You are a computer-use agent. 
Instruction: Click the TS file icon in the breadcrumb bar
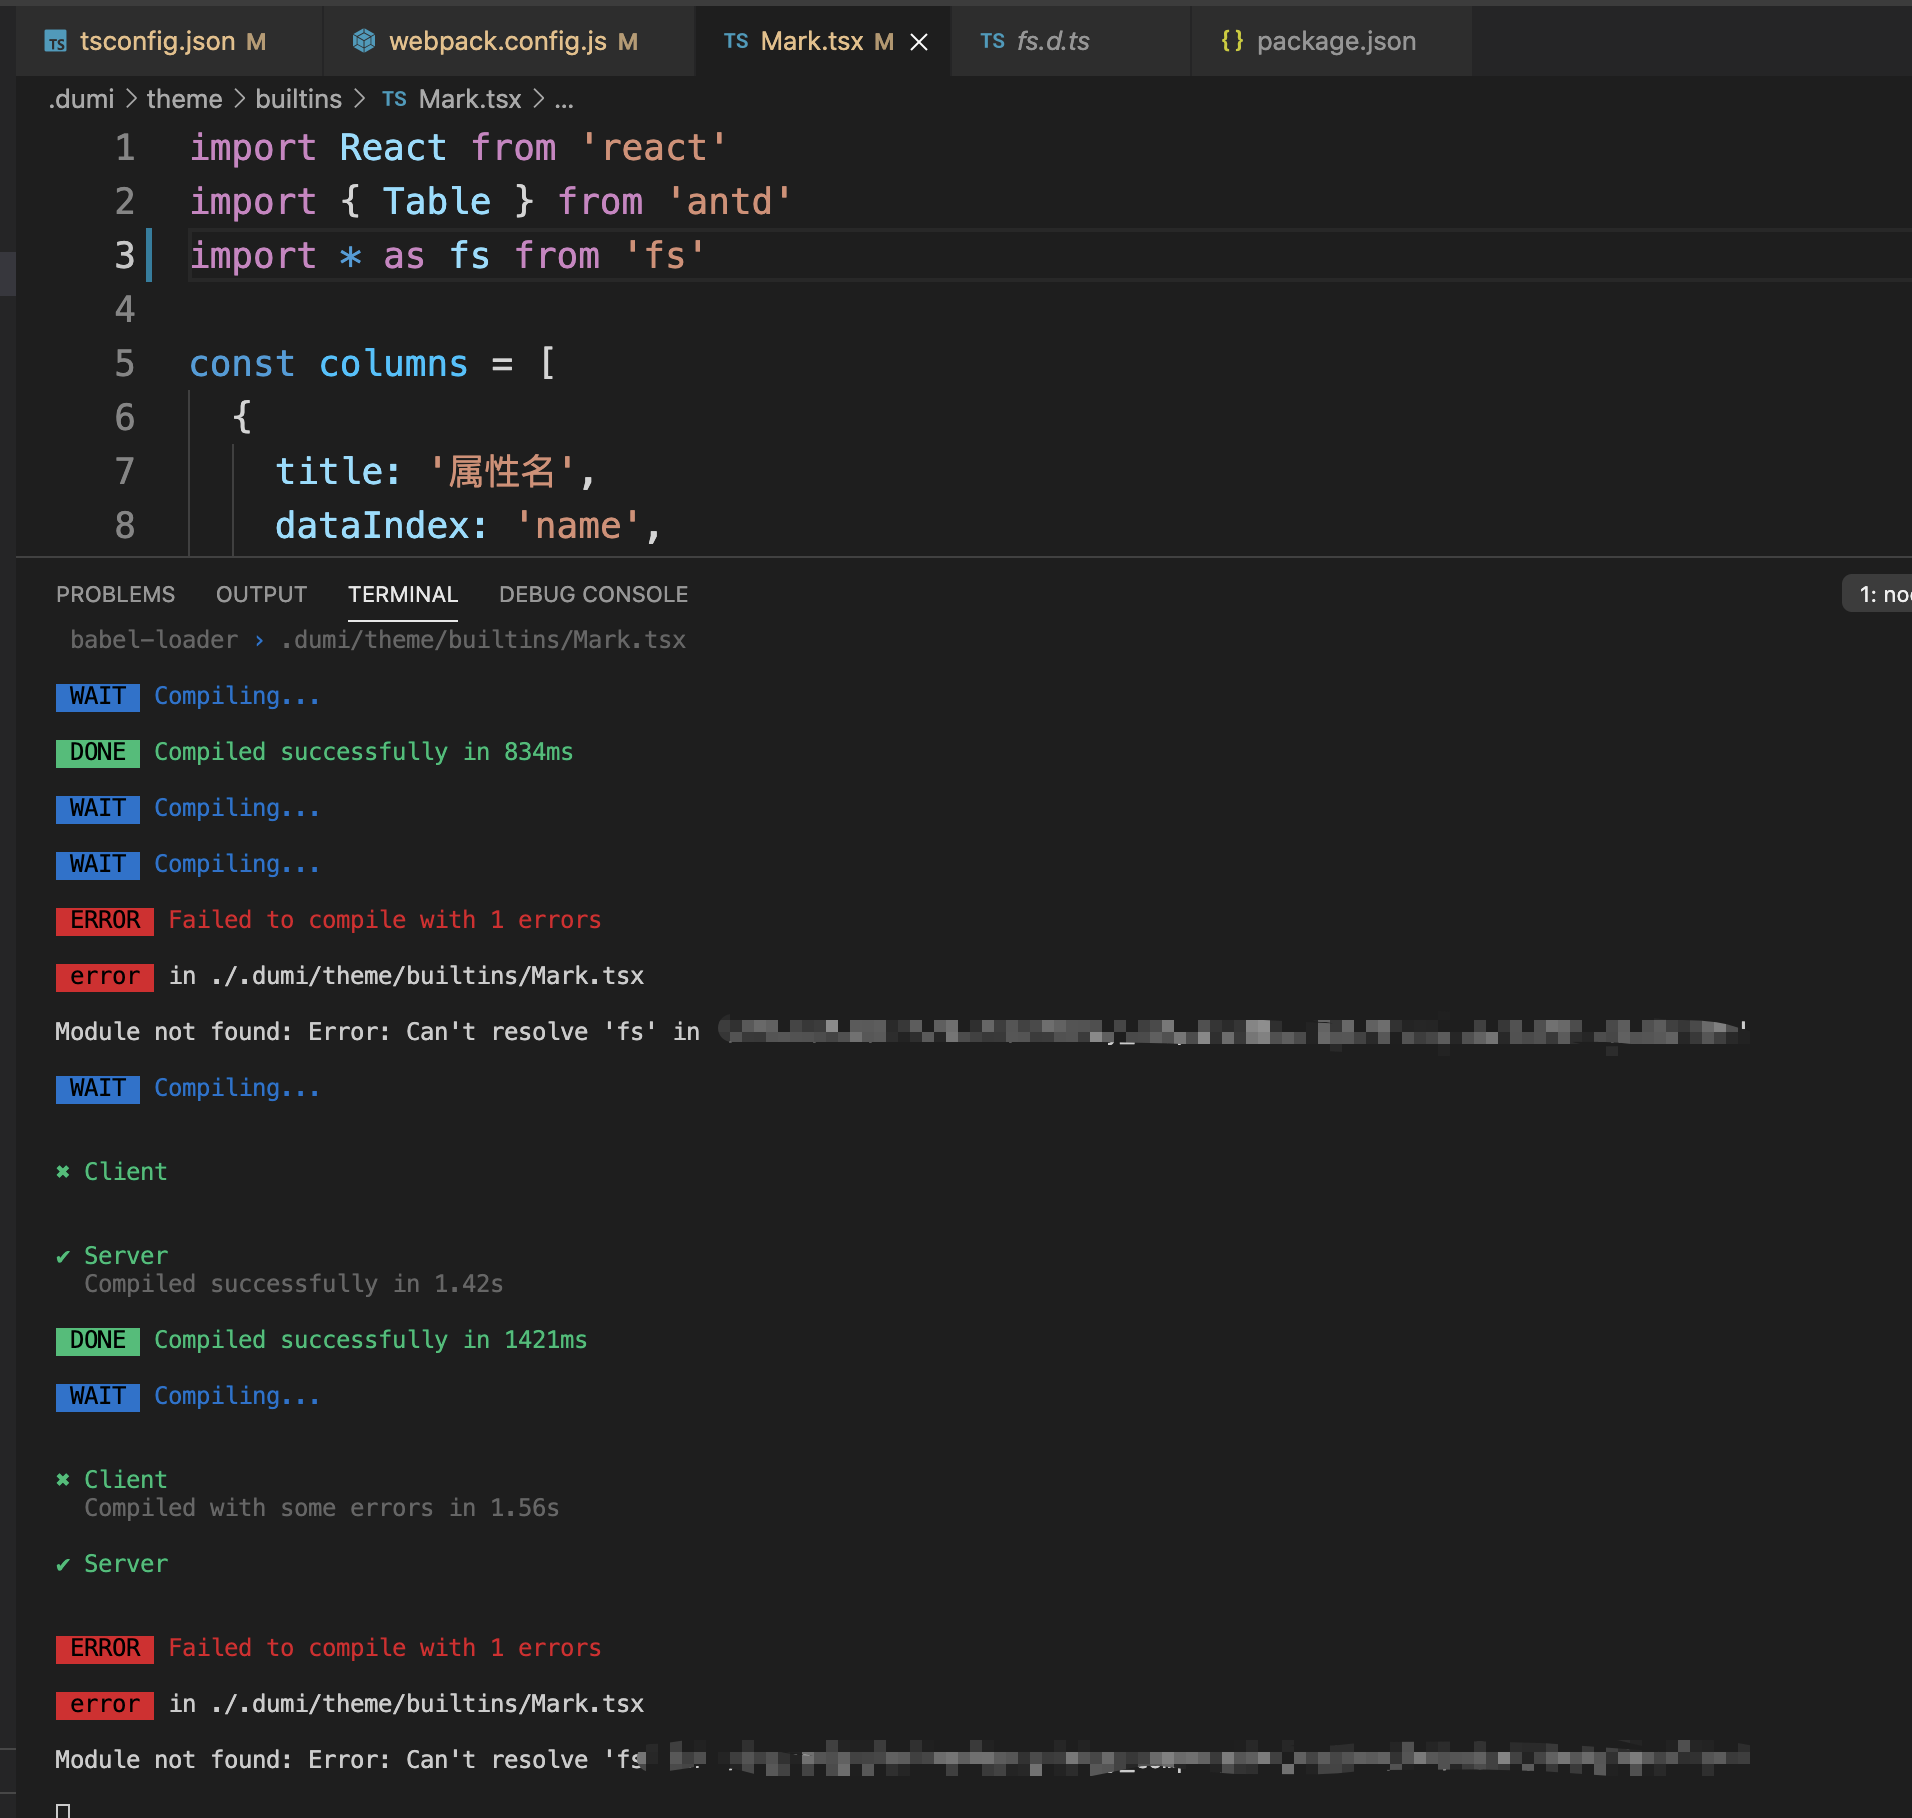[394, 99]
